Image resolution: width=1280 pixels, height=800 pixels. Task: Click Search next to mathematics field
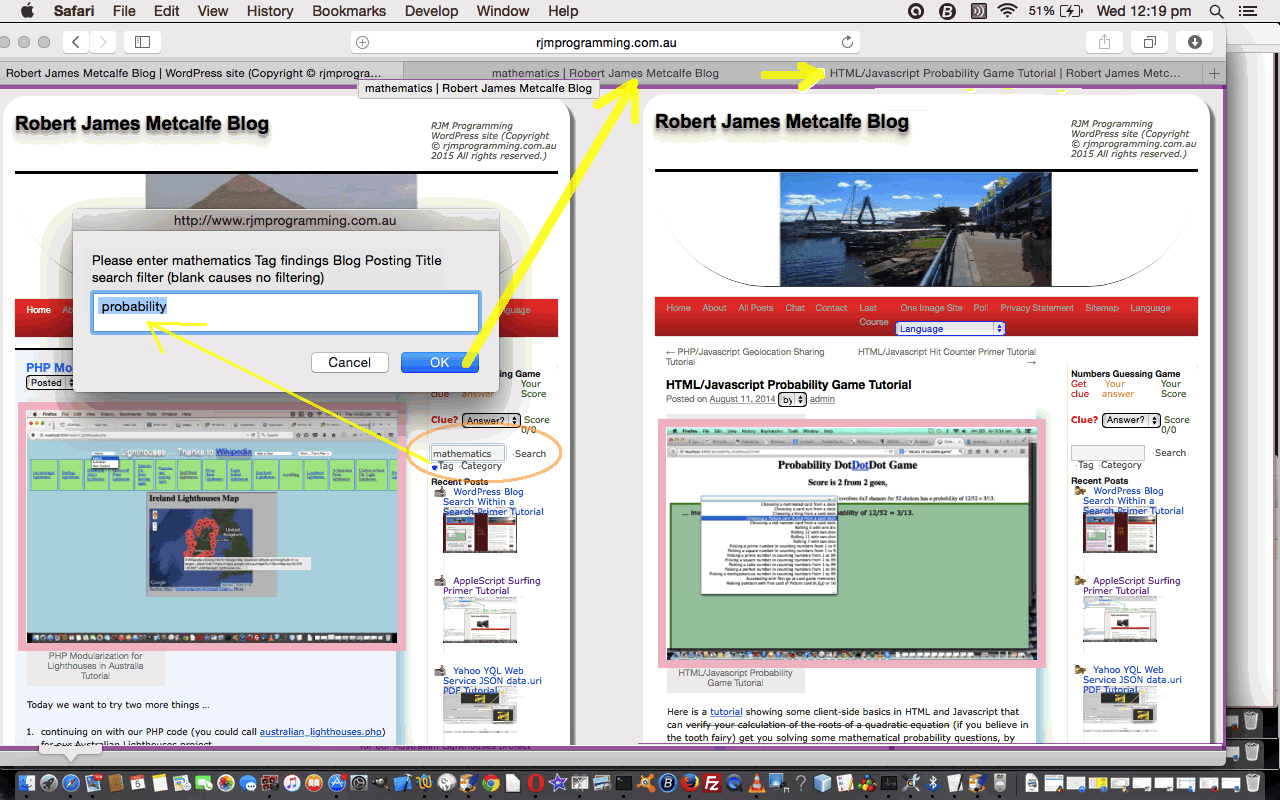click(530, 453)
